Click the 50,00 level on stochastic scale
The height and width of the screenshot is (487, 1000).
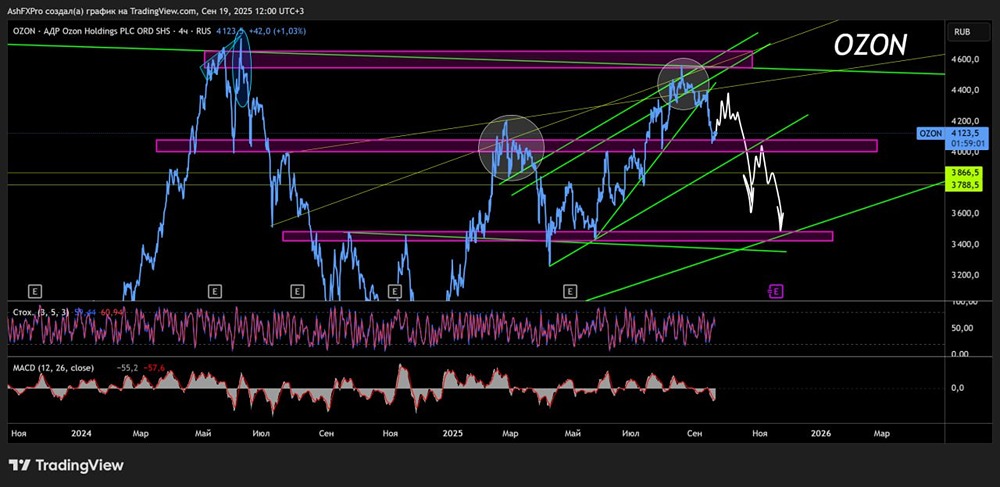point(962,328)
